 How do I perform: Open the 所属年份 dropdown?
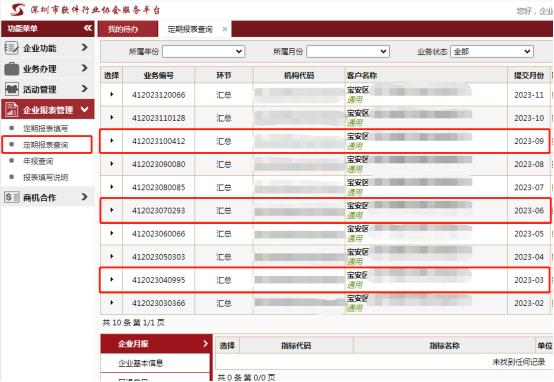[203, 52]
